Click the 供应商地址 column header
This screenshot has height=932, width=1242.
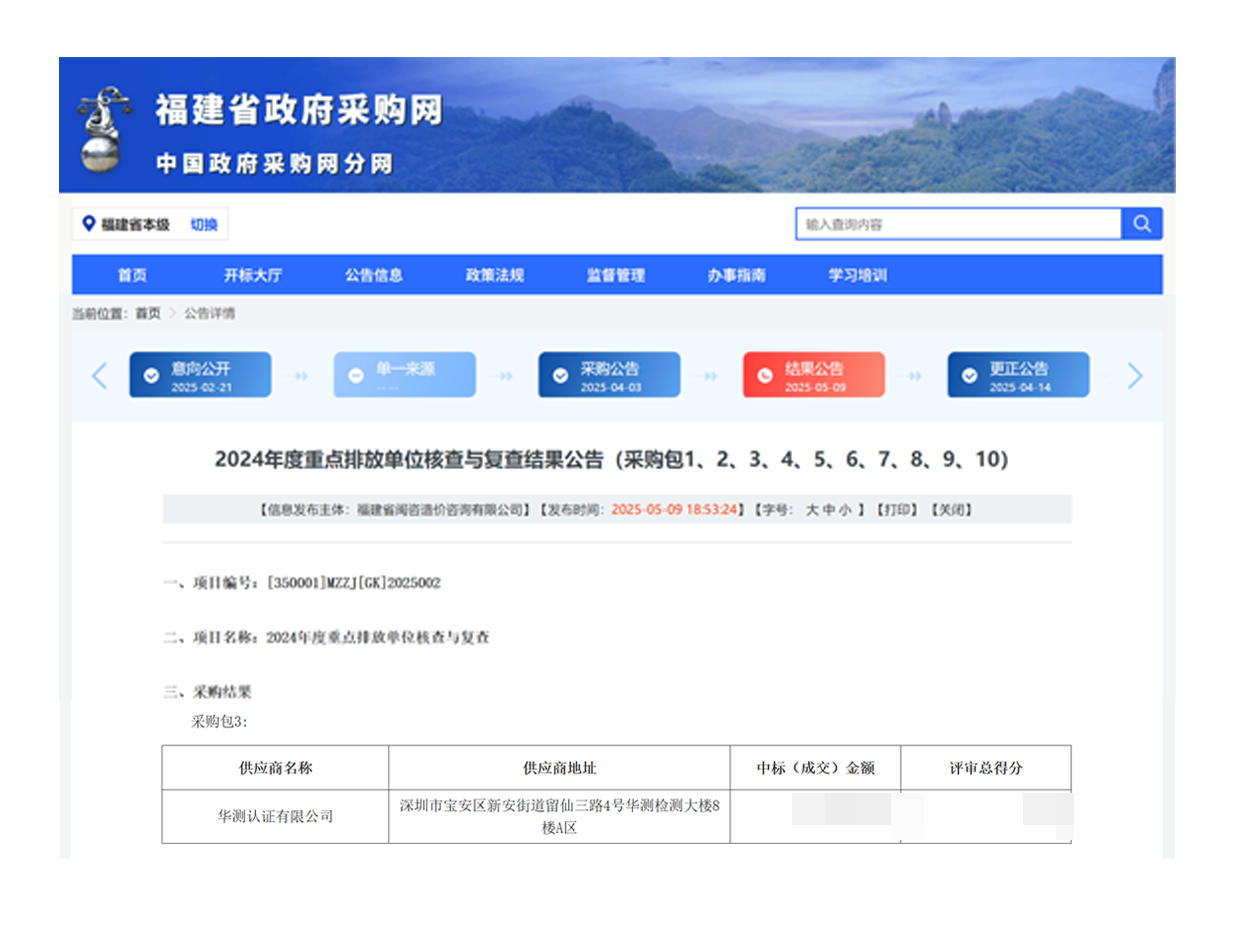[x=559, y=768]
